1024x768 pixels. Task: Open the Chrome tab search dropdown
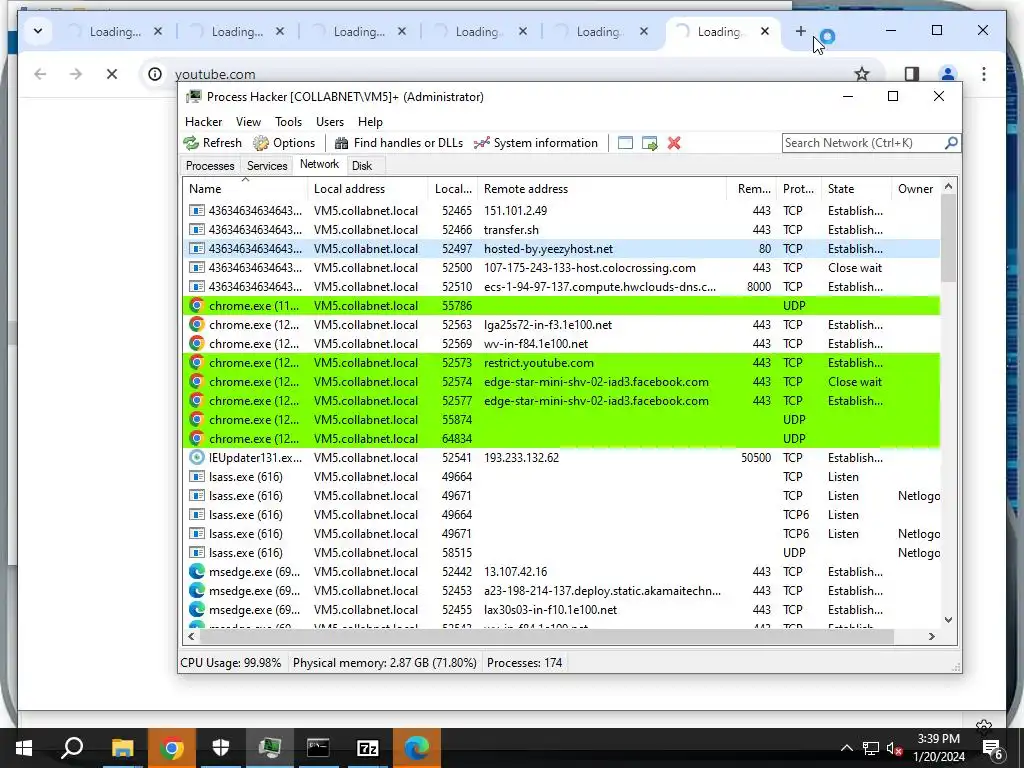click(x=38, y=31)
